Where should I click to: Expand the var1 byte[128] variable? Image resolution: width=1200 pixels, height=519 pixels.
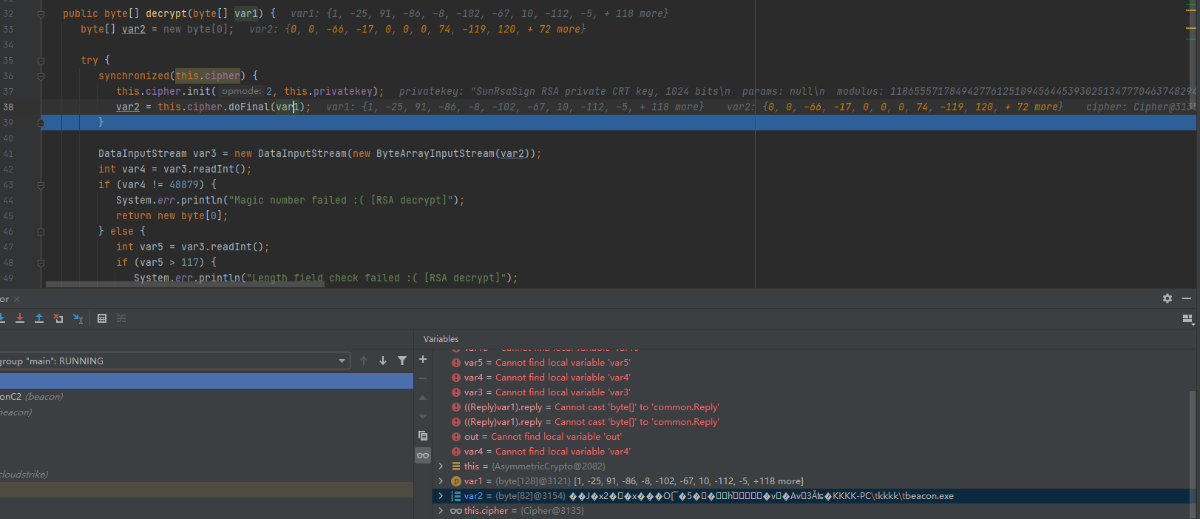441,481
